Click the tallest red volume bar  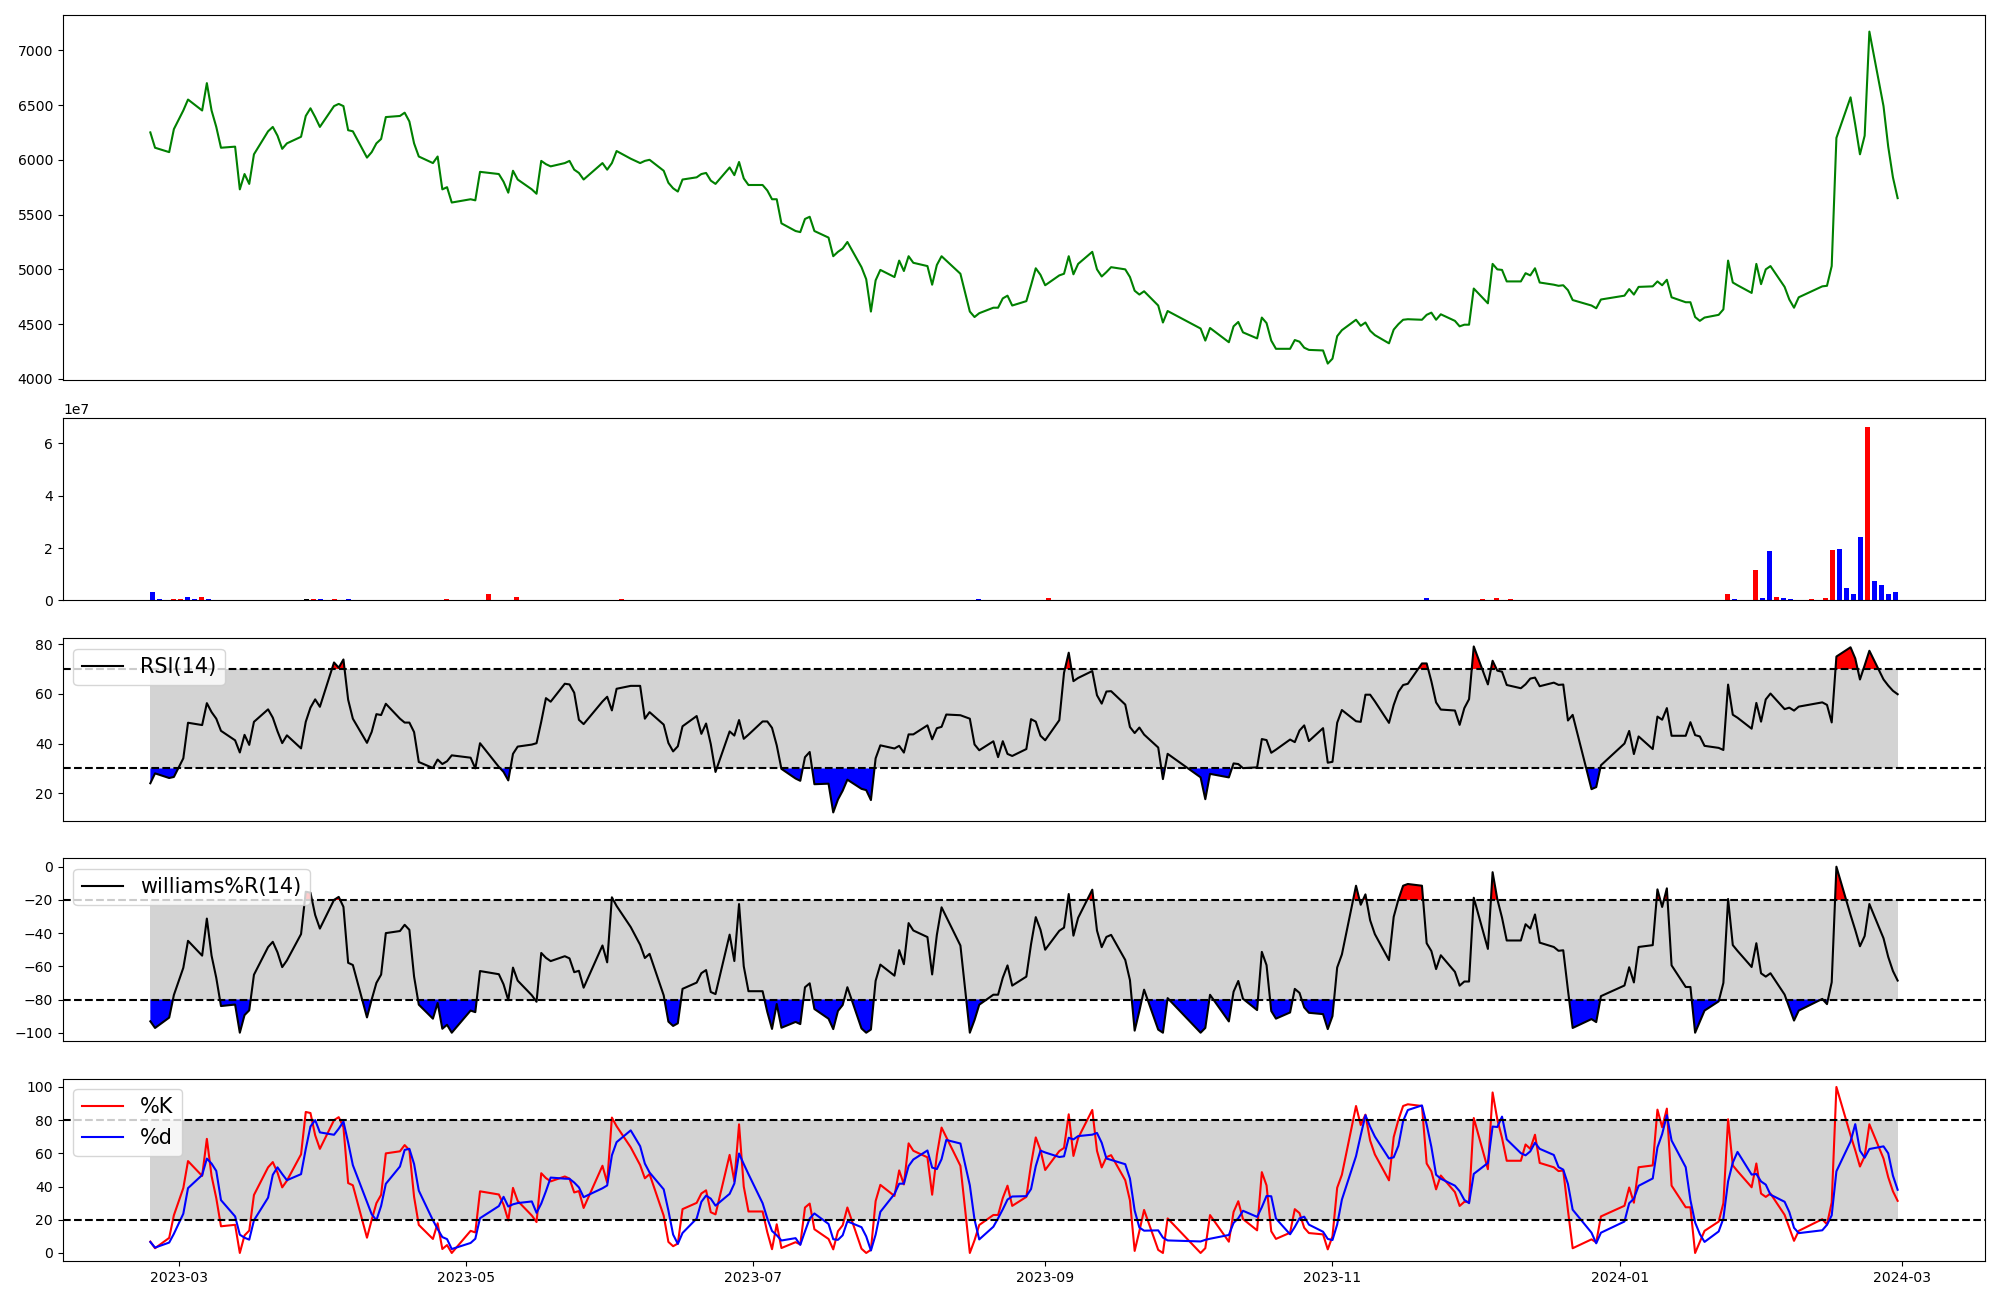[x=1867, y=515]
